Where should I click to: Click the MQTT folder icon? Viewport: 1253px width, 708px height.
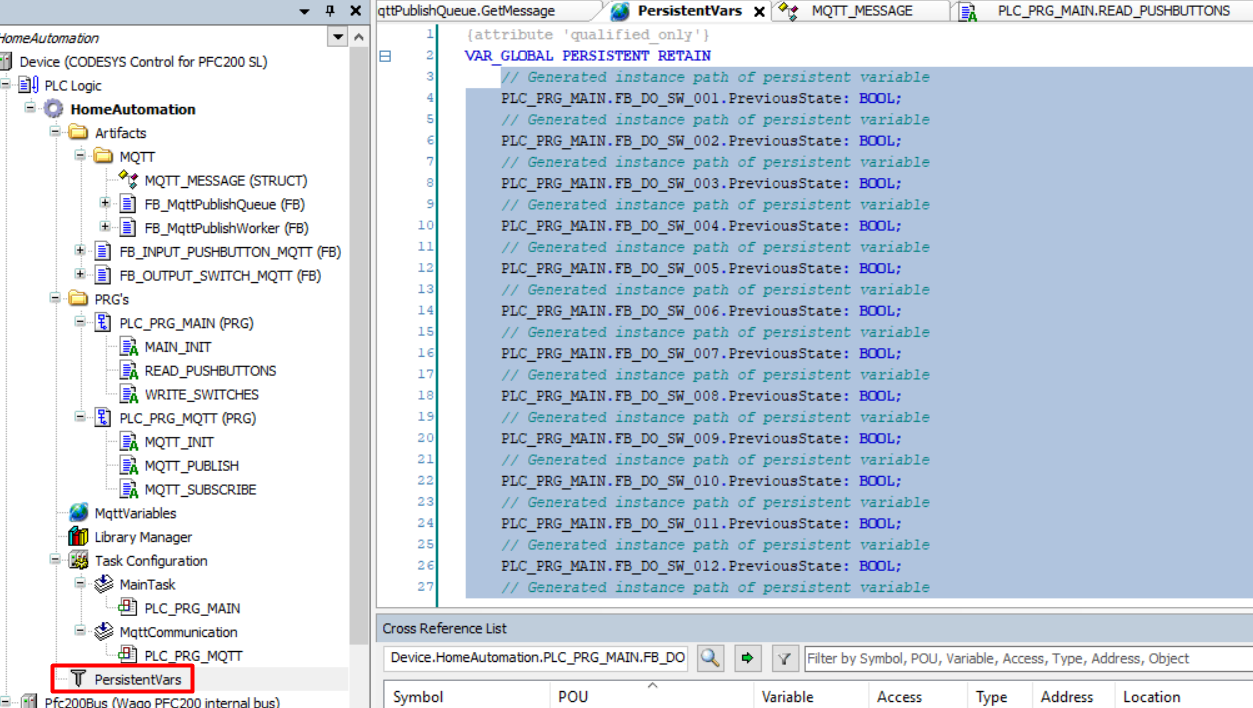[103, 157]
